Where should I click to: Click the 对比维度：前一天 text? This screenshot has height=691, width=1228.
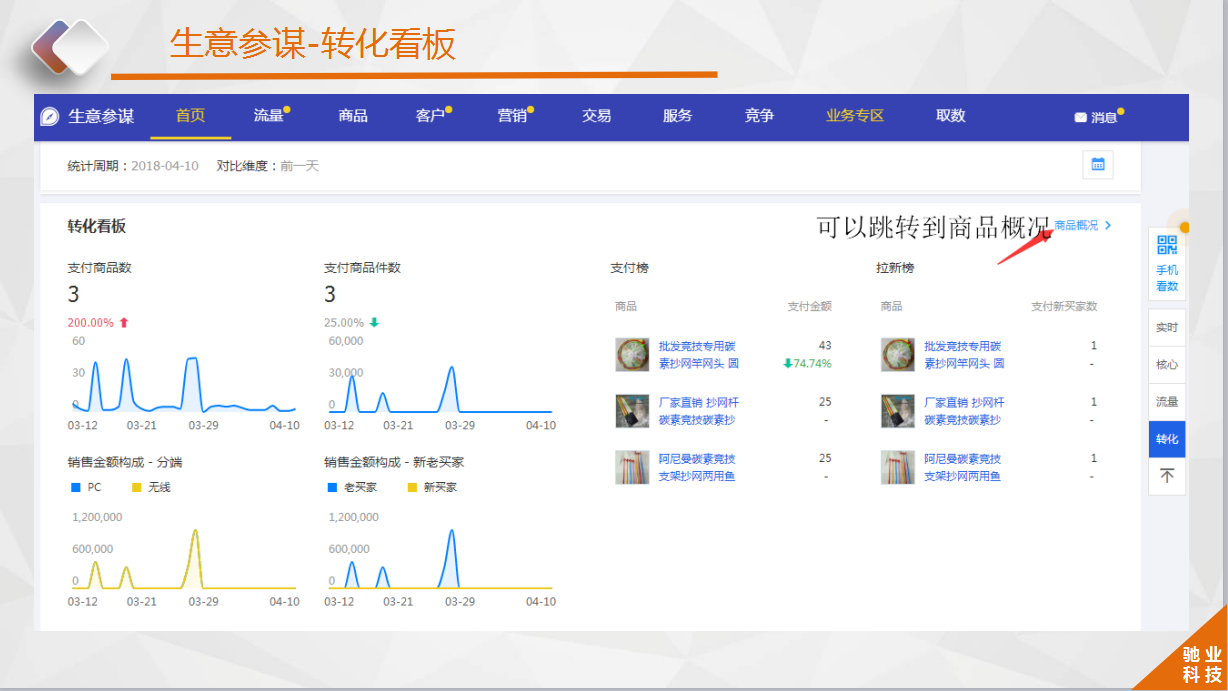[267, 166]
